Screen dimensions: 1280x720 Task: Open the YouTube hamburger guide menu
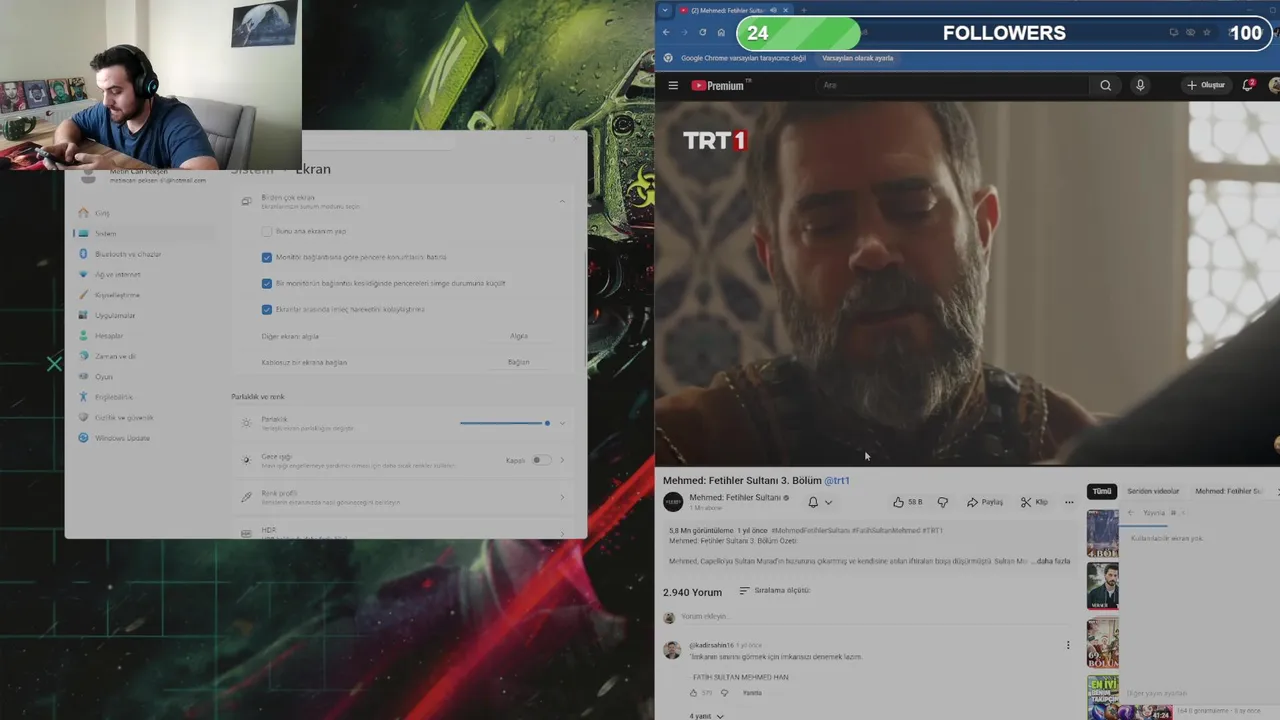(x=673, y=85)
